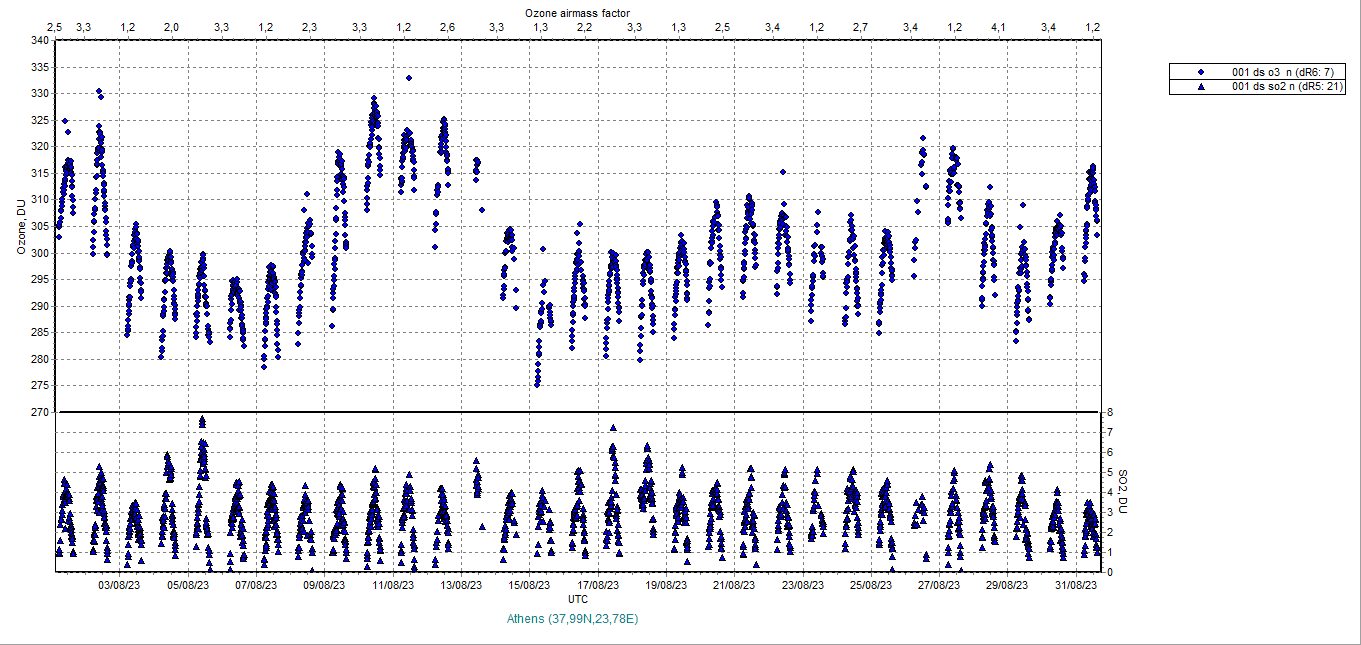1361x645 pixels.
Task: Select the 31/08/23 date tick label
Action: pyautogui.click(x=1076, y=585)
